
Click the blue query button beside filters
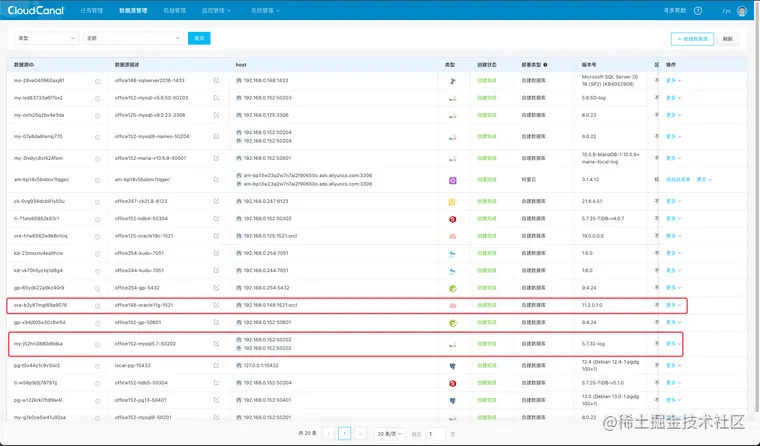199,38
